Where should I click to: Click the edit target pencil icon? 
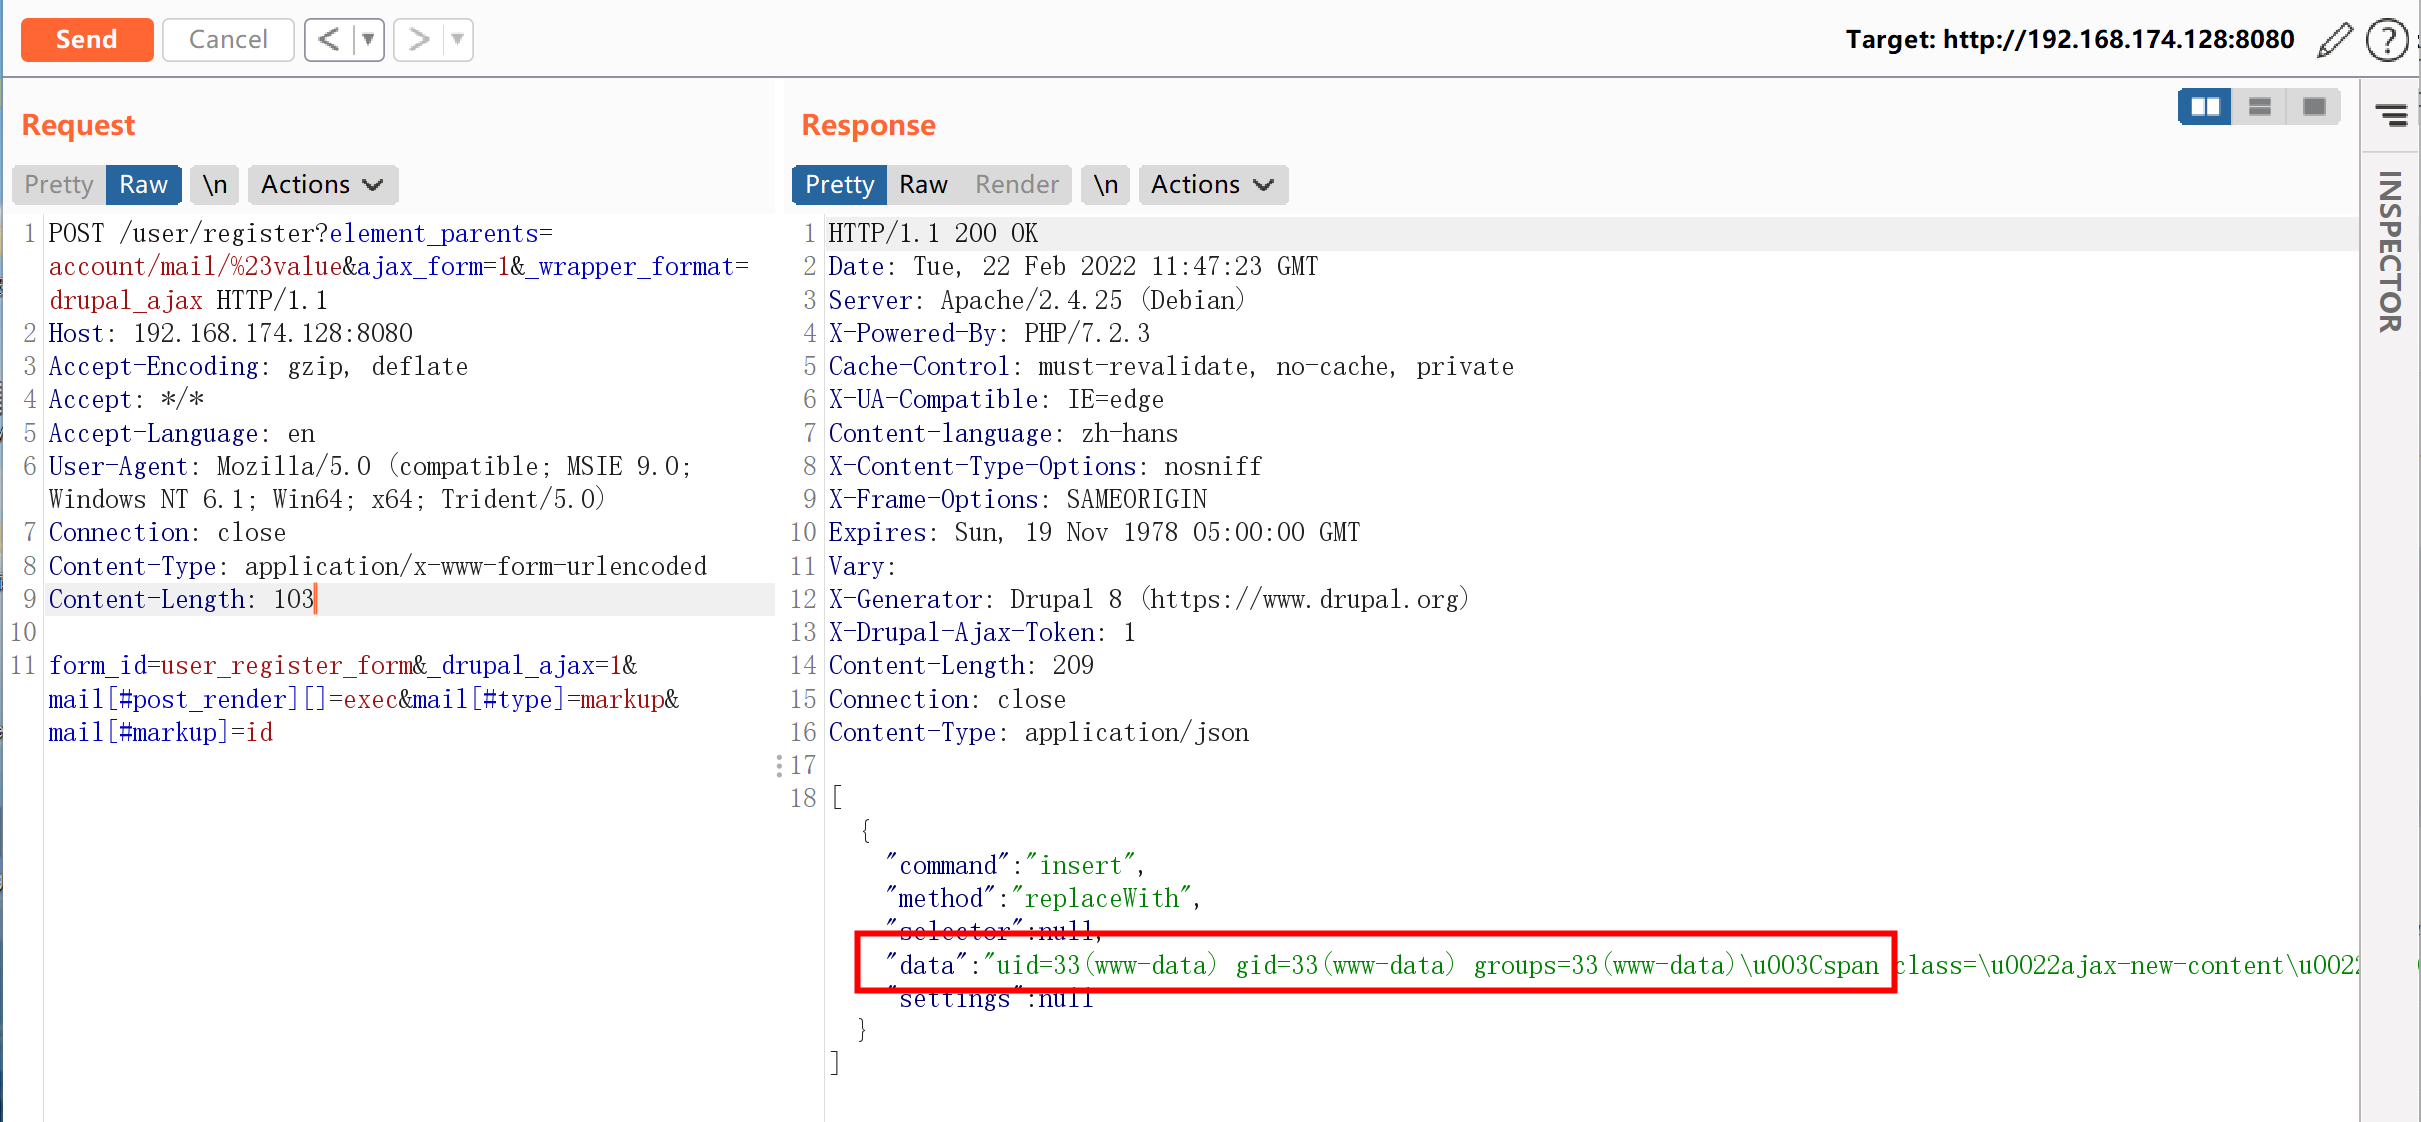coord(2334,40)
